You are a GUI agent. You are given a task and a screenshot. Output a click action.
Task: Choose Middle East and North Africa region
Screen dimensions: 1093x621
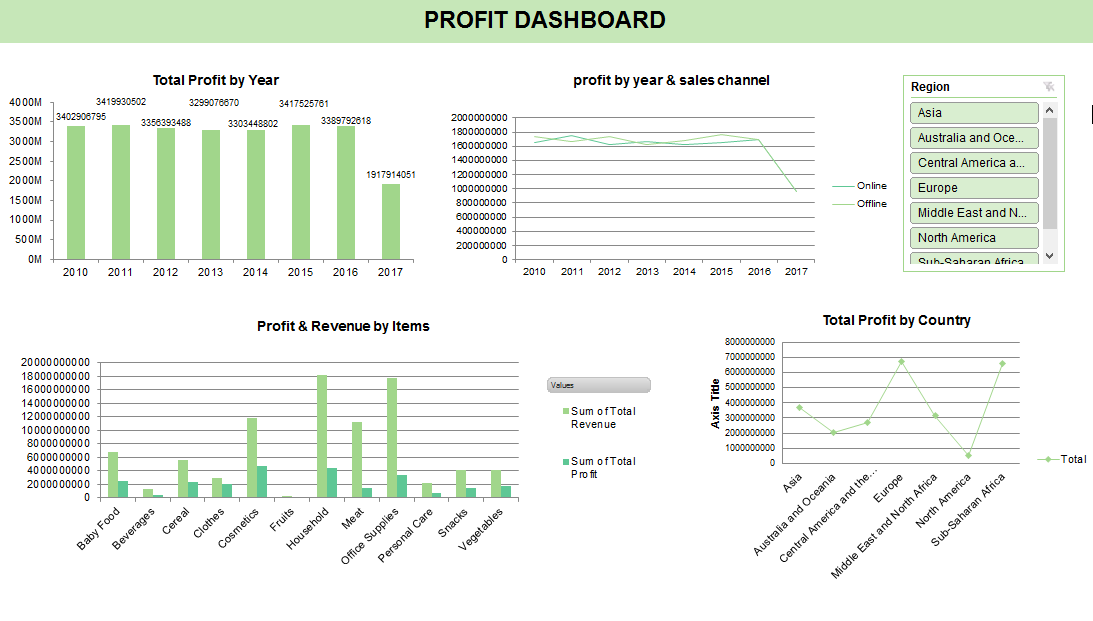pyautogui.click(x=974, y=212)
